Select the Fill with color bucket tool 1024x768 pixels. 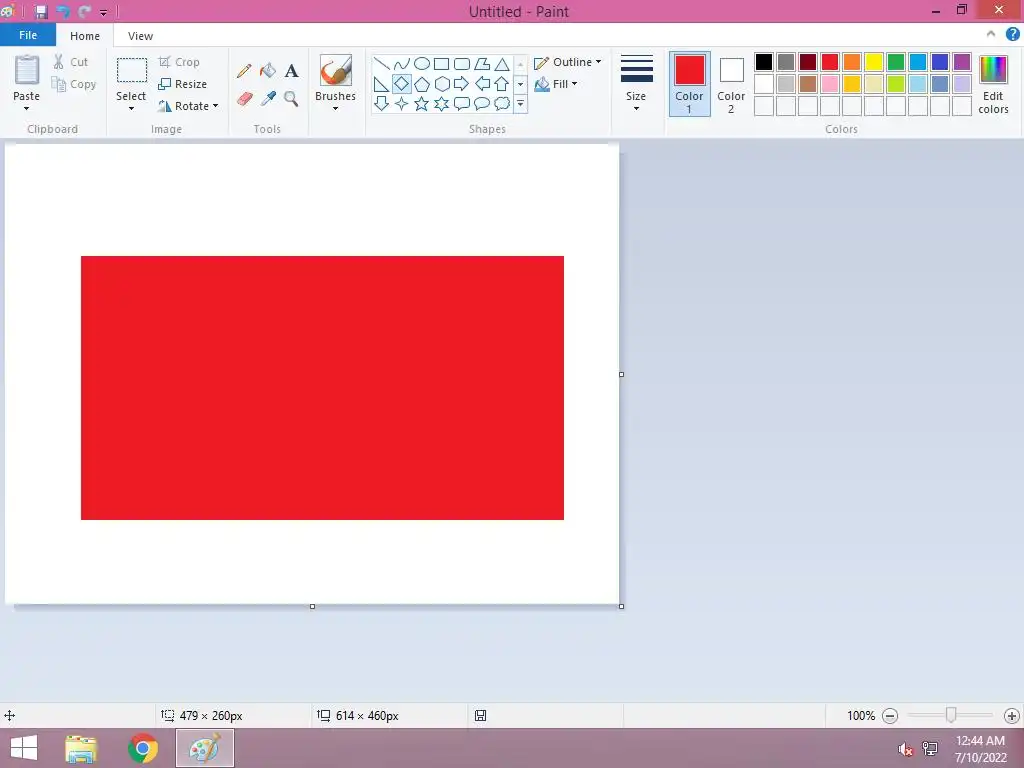268,71
